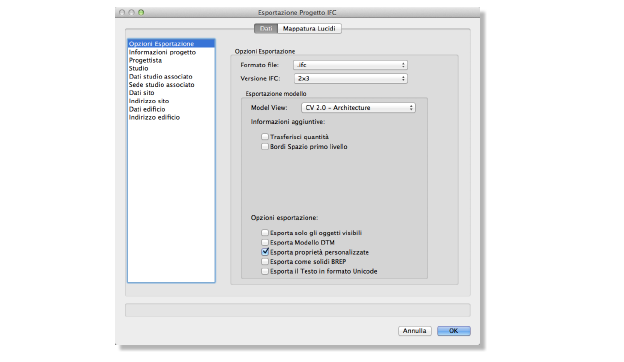Enable Esporta Modello DTM checkbox
The image size is (624, 362).
pyautogui.click(x=265, y=242)
